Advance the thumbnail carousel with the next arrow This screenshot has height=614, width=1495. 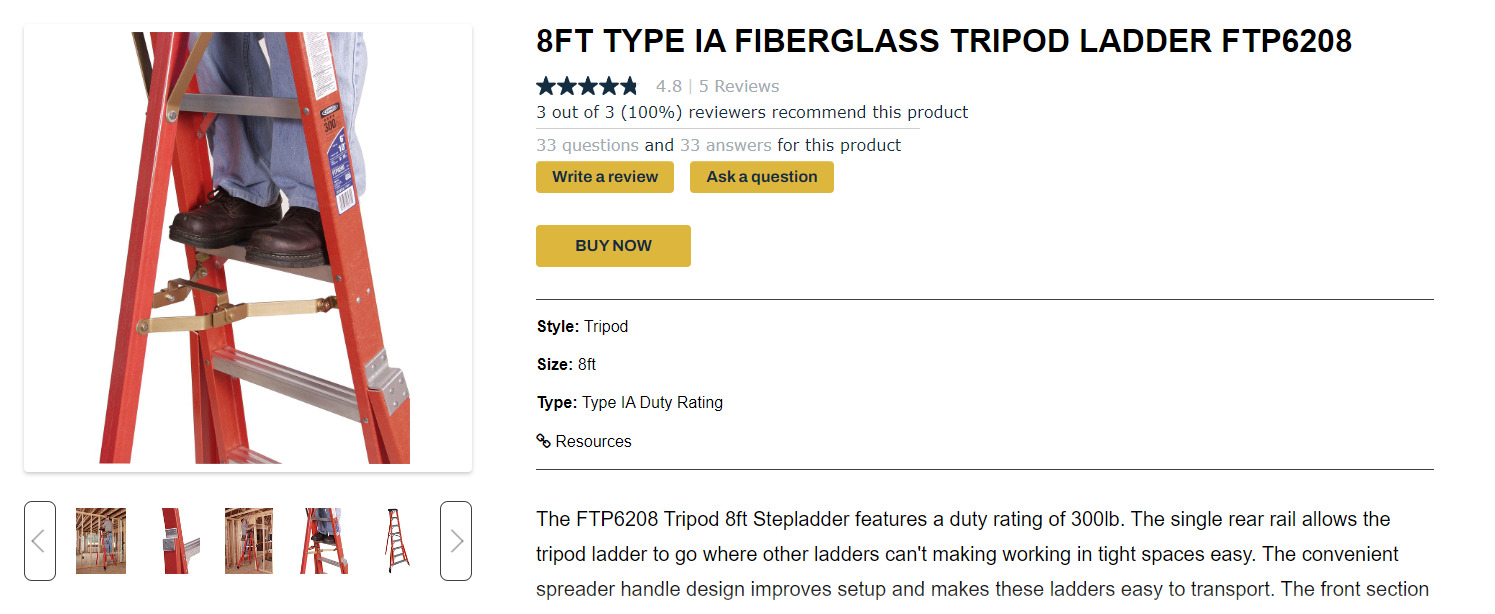point(456,541)
